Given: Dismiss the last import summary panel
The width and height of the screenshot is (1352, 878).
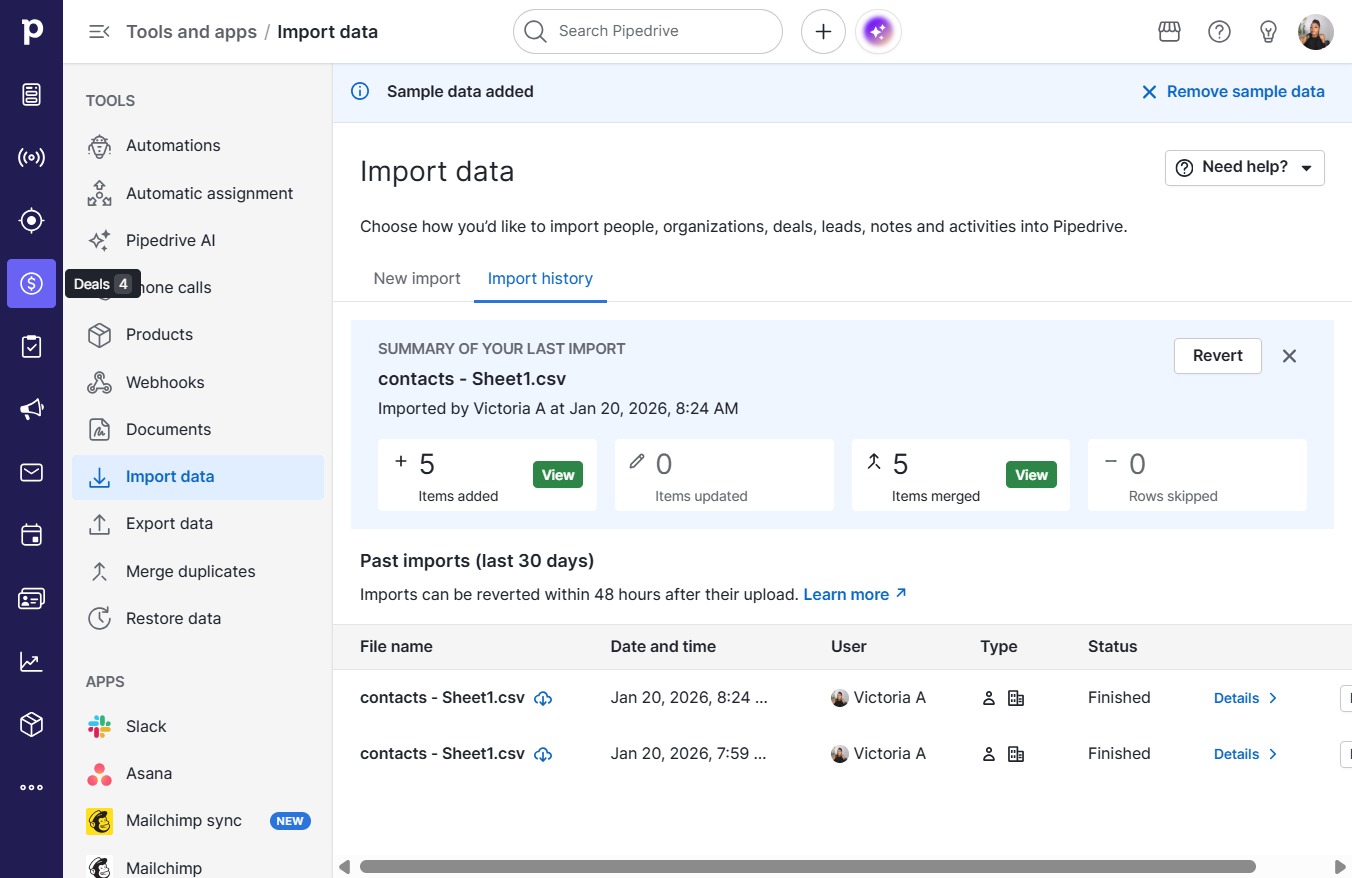Looking at the screenshot, I should click(1290, 356).
